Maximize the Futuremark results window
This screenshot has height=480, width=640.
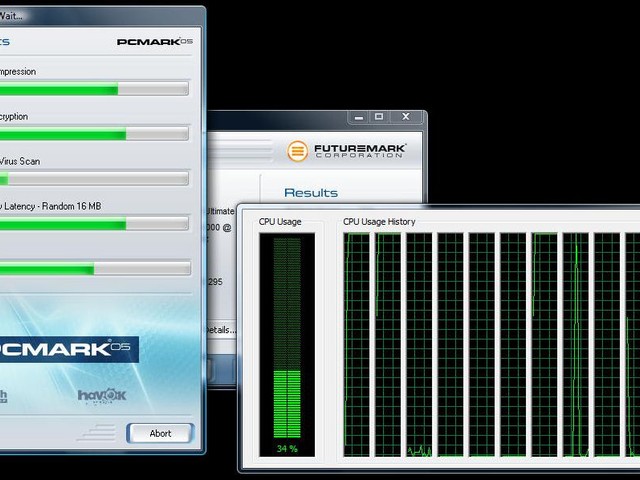point(379,117)
